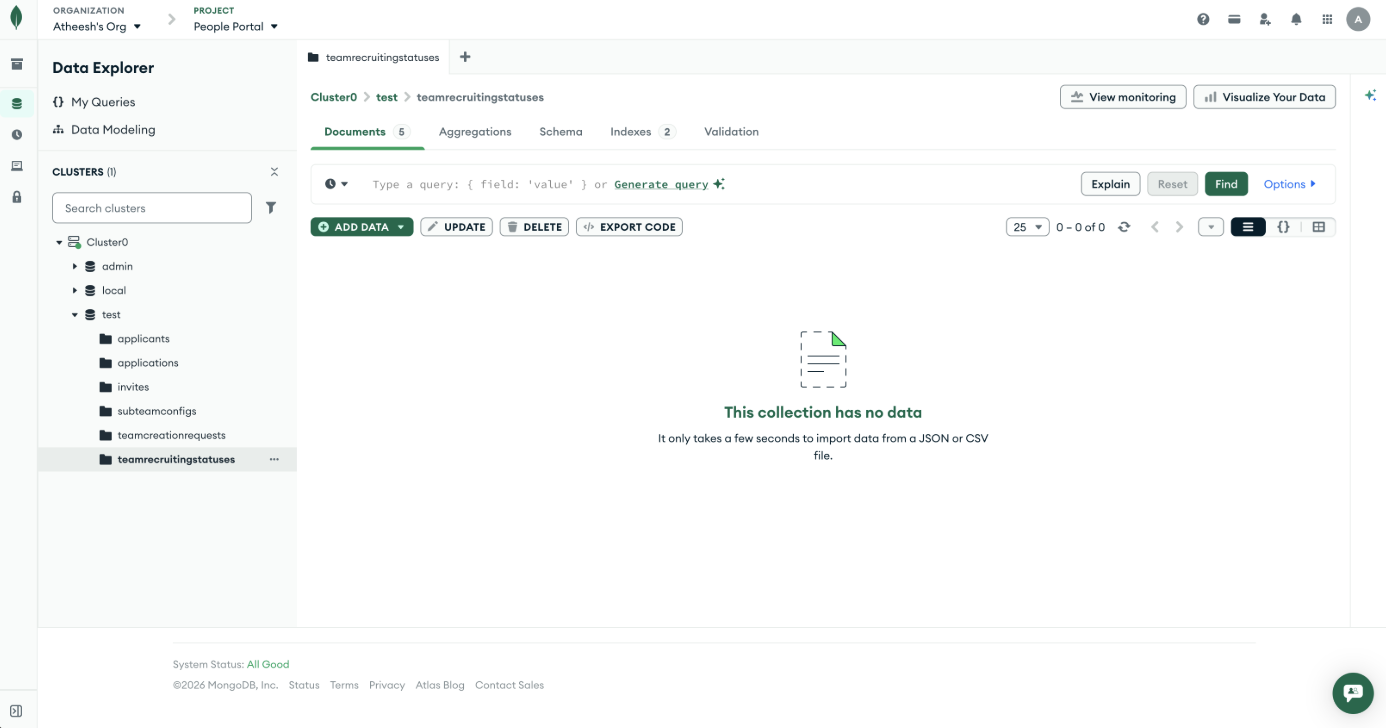
Task: Open the Help menu icon
Action: pyautogui.click(x=1203, y=18)
